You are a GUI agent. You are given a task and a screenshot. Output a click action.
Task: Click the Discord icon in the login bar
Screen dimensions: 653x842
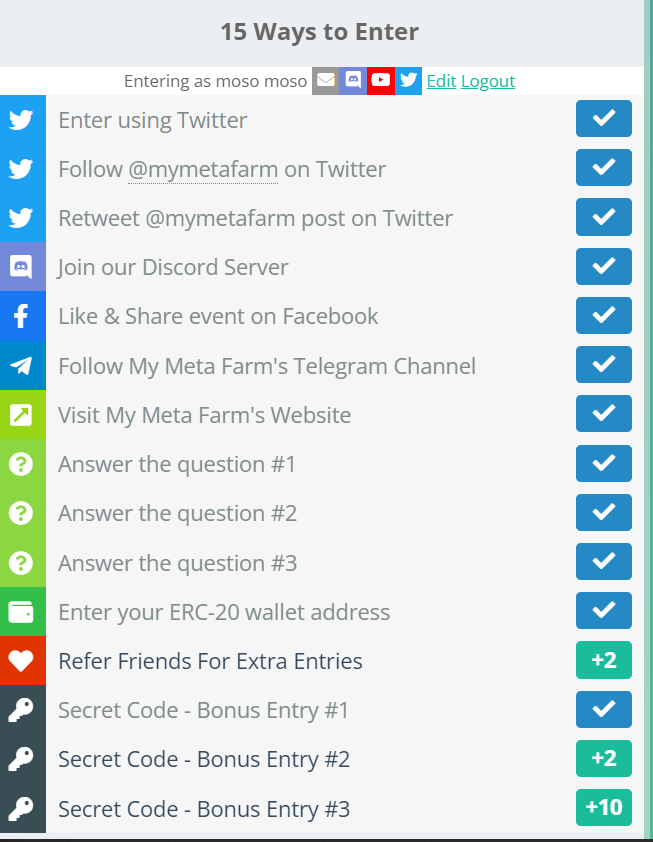click(353, 81)
